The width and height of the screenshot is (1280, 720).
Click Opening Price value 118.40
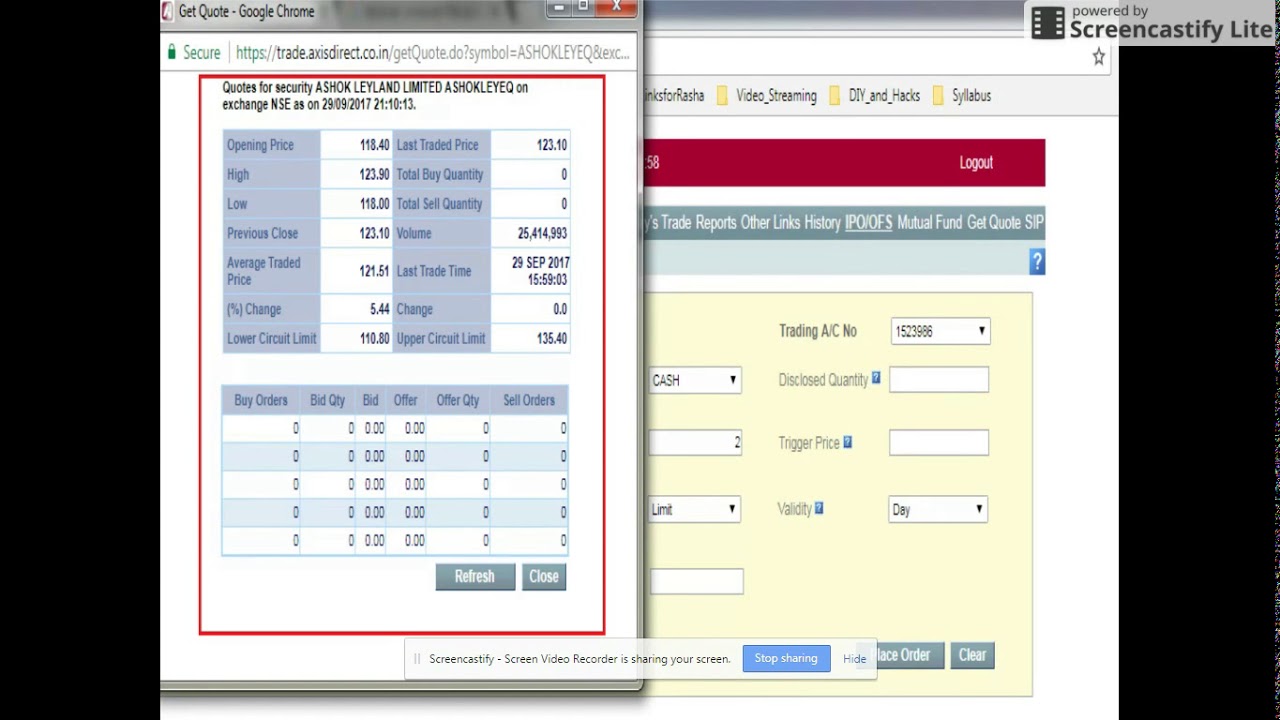coord(374,145)
